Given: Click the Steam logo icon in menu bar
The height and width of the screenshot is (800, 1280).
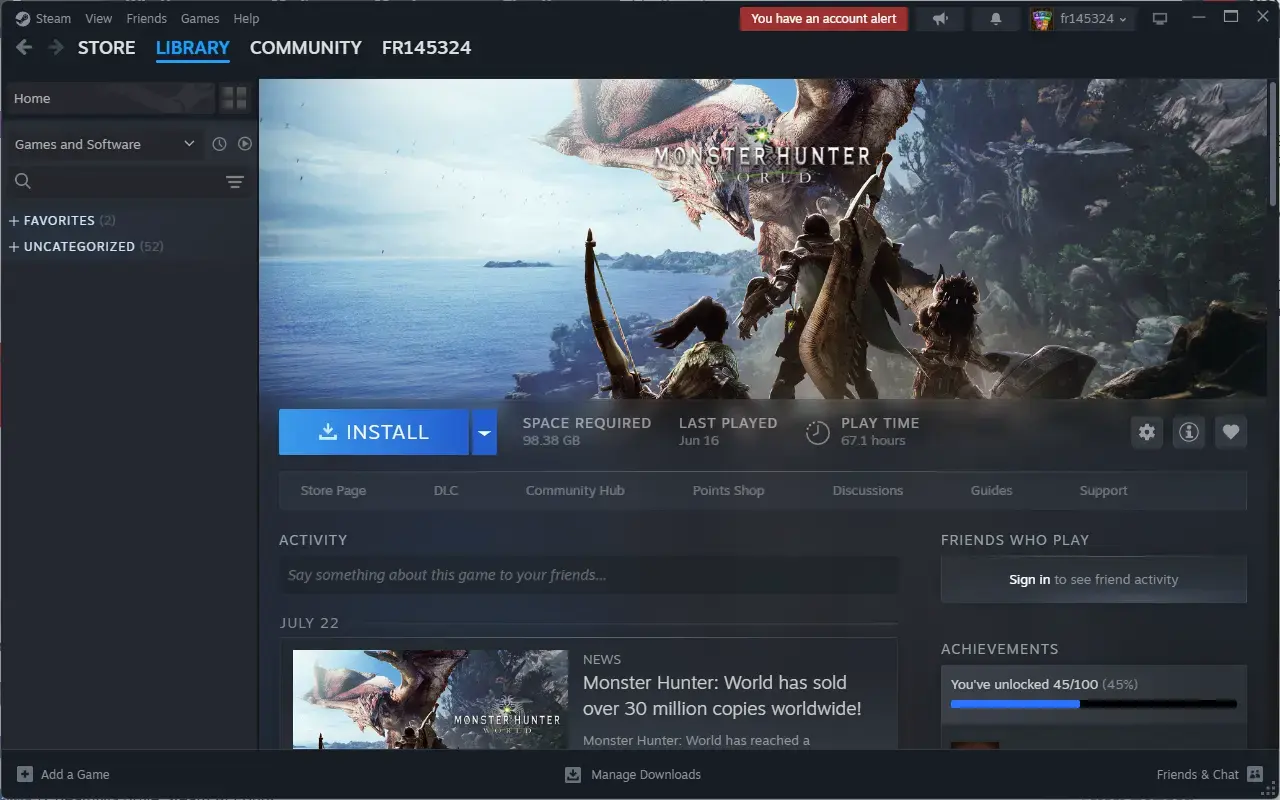Looking at the screenshot, I should click(x=23, y=18).
